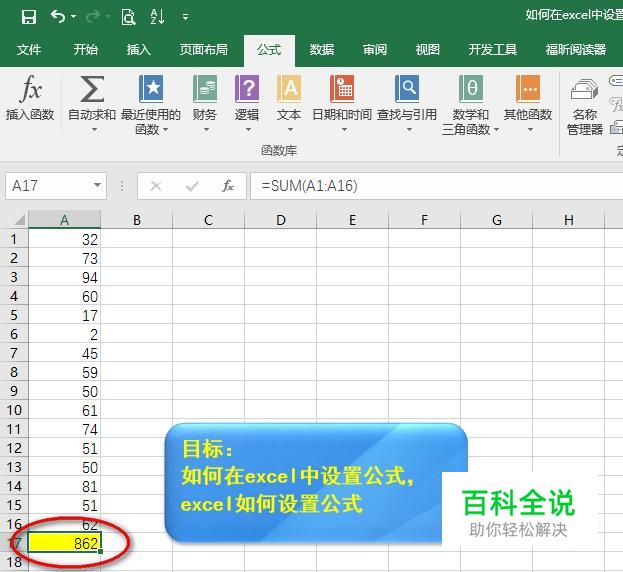Click the 插入函数 fx icon
Viewport: 623px width, 572px height.
(x=30, y=89)
